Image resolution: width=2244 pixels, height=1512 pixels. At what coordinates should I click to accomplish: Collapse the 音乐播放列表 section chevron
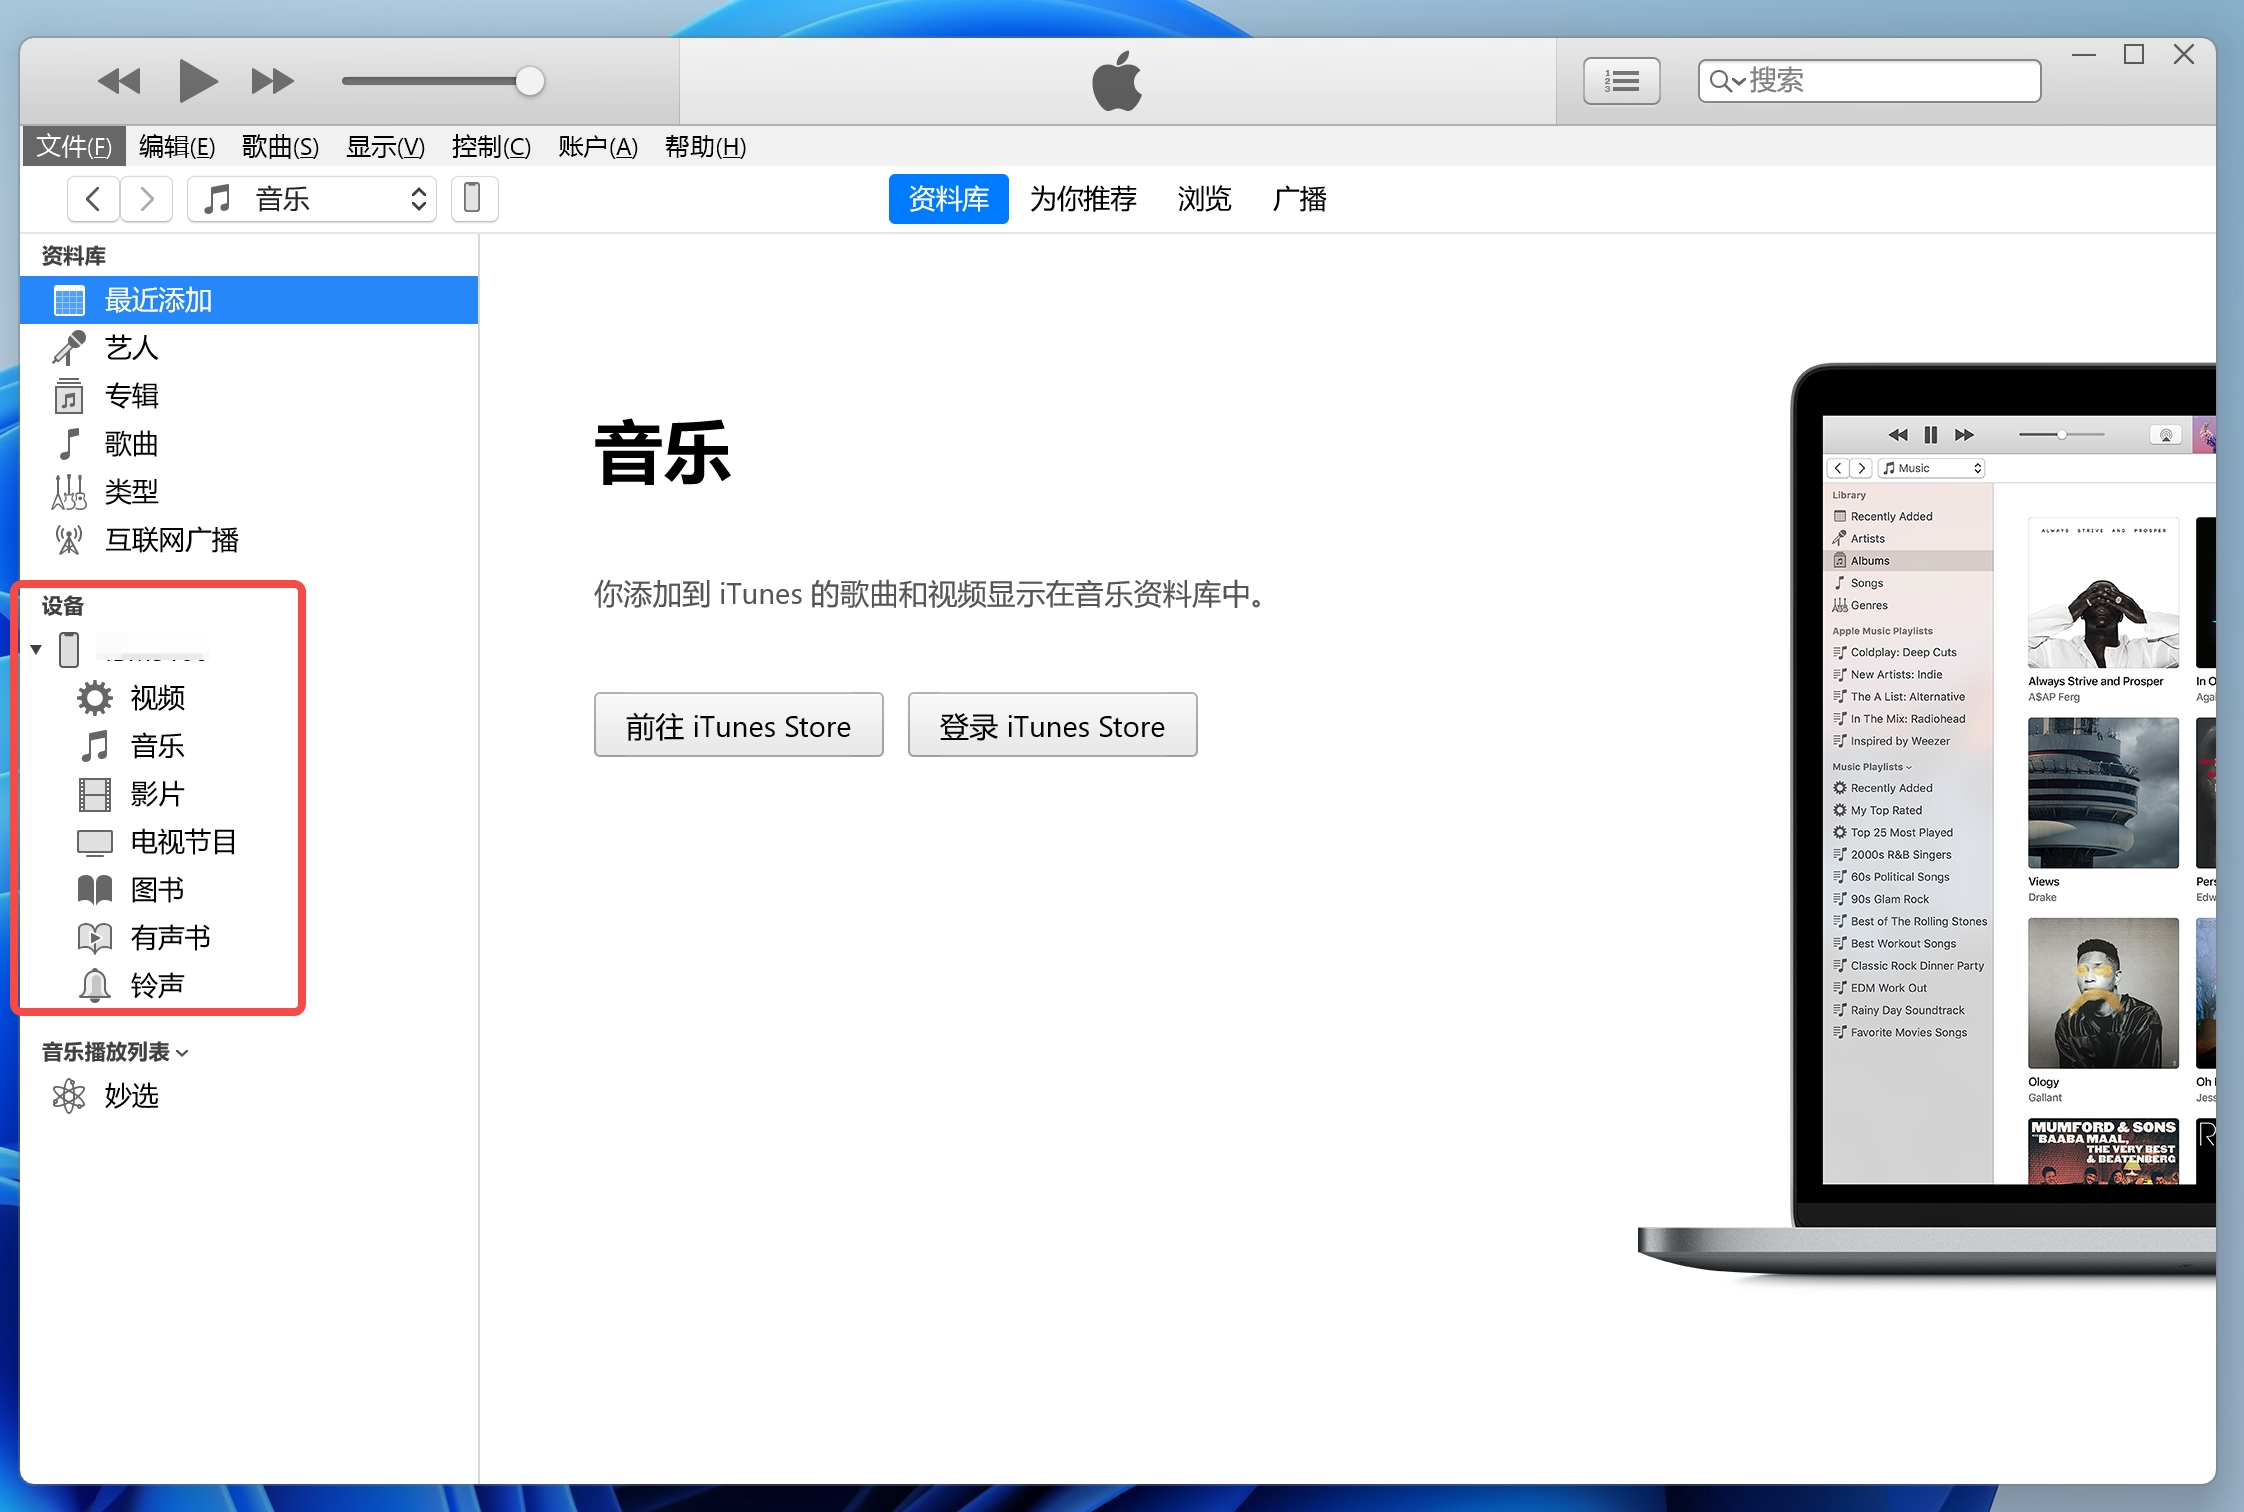[x=182, y=1053]
